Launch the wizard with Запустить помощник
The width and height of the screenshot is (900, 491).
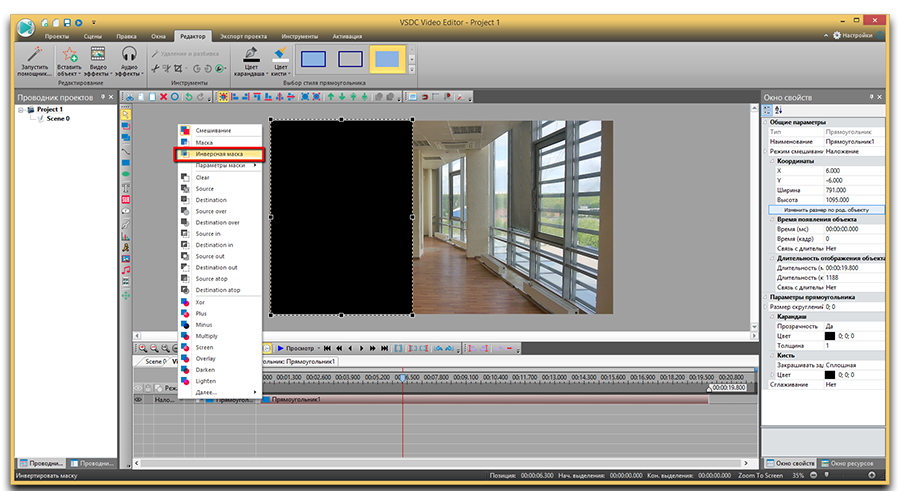click(x=34, y=61)
